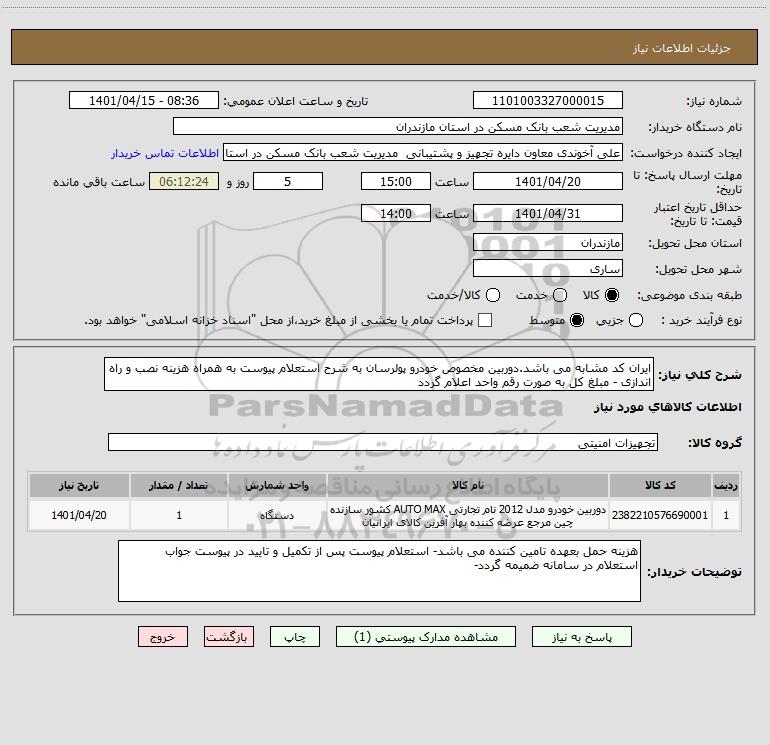Click the buyer organization name field

(398, 127)
